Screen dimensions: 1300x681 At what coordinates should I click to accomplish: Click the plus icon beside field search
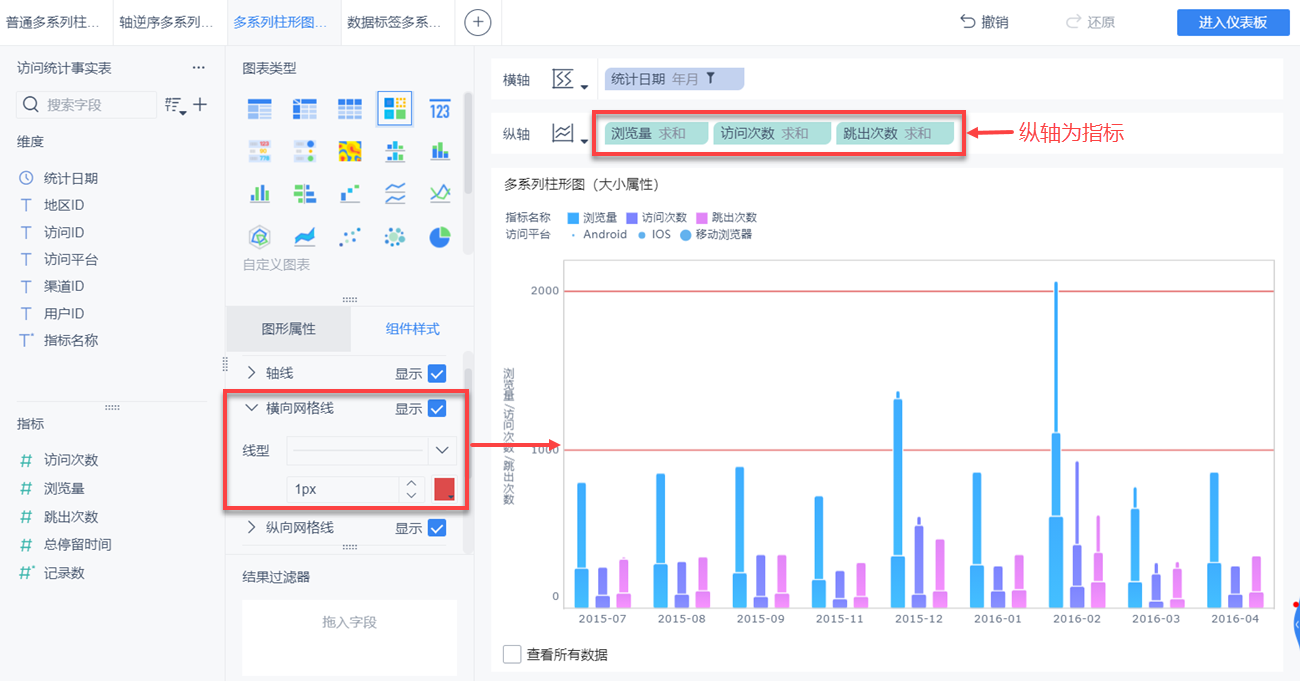[200, 104]
